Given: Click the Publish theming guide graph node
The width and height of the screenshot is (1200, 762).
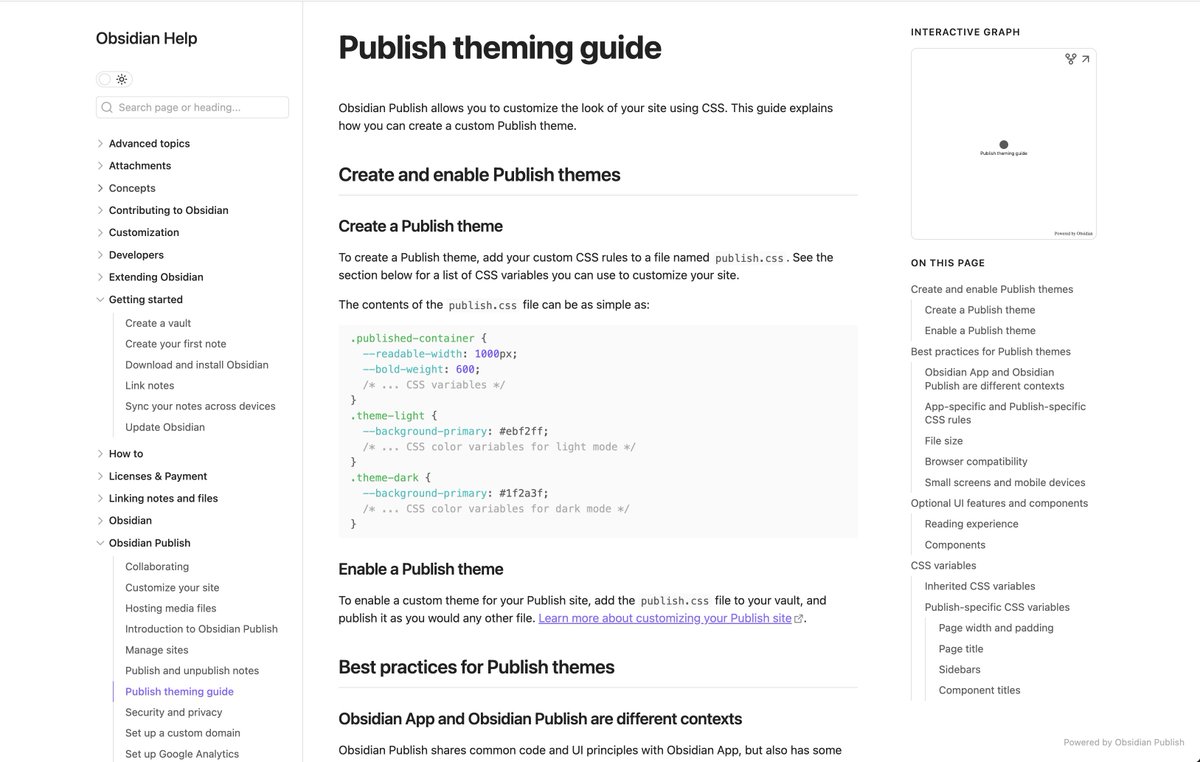Looking at the screenshot, I should (1004, 145).
